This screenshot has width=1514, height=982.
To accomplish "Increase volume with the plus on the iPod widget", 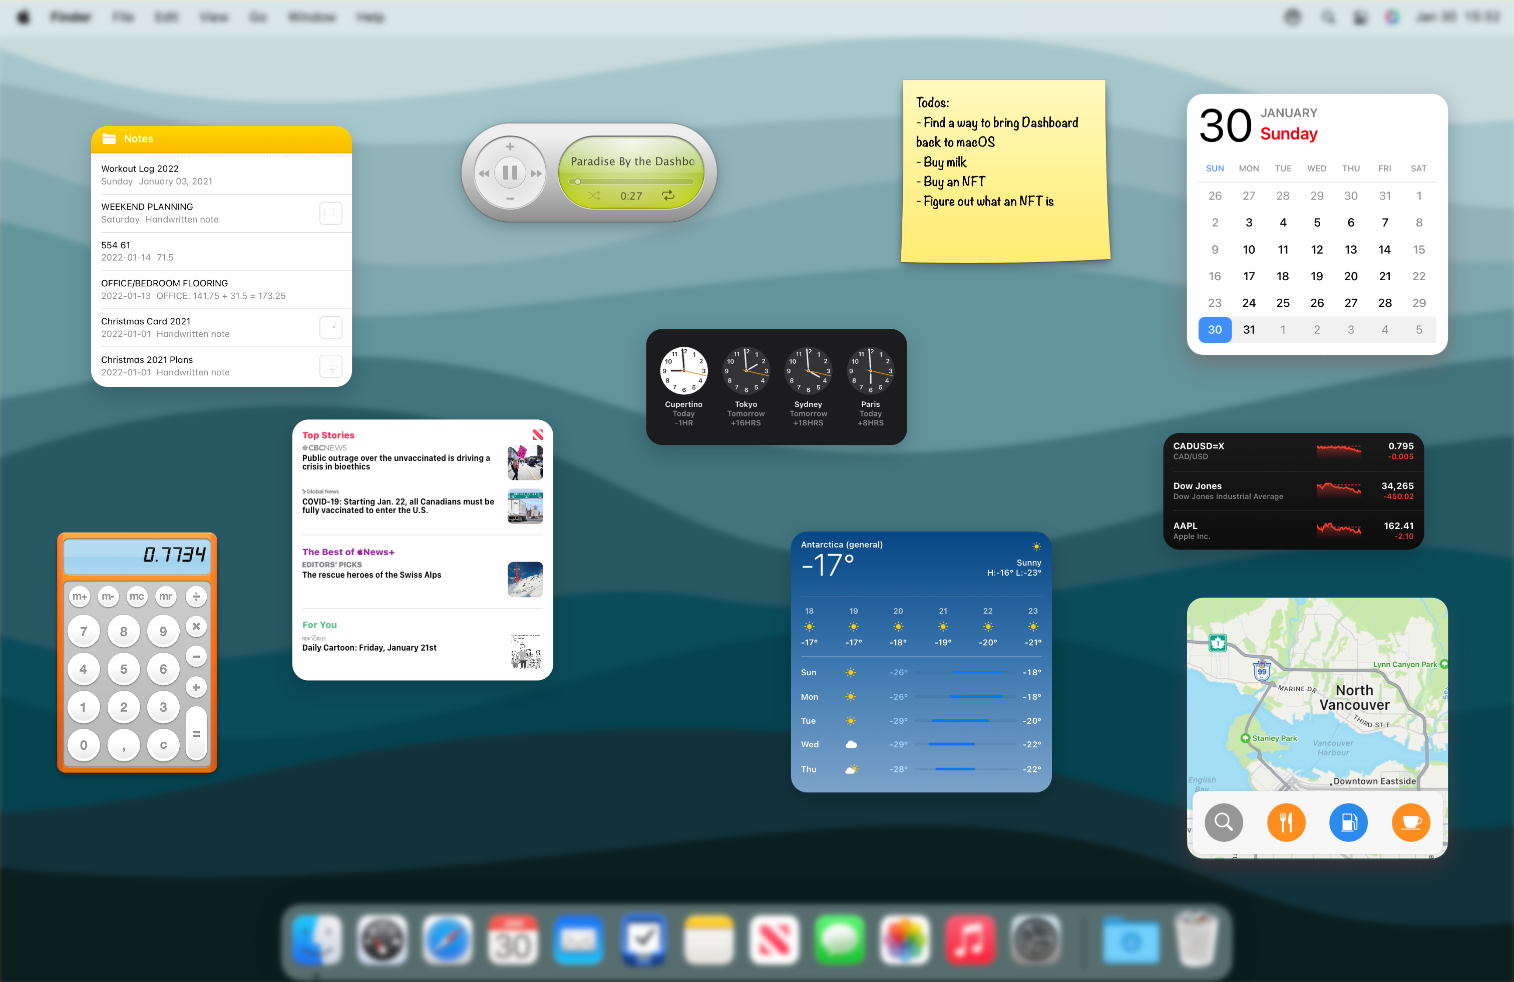I will coord(509,146).
